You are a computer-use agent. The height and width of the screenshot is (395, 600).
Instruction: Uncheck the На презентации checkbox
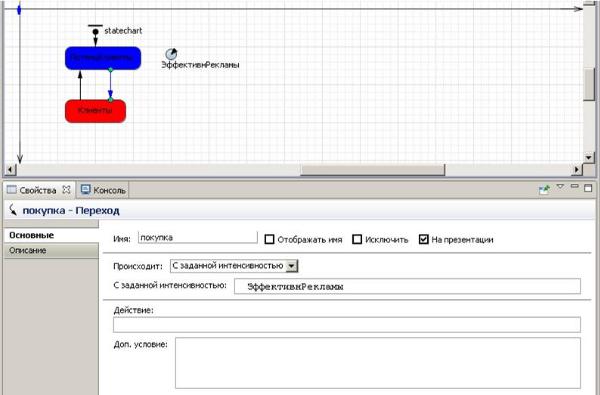tap(423, 240)
